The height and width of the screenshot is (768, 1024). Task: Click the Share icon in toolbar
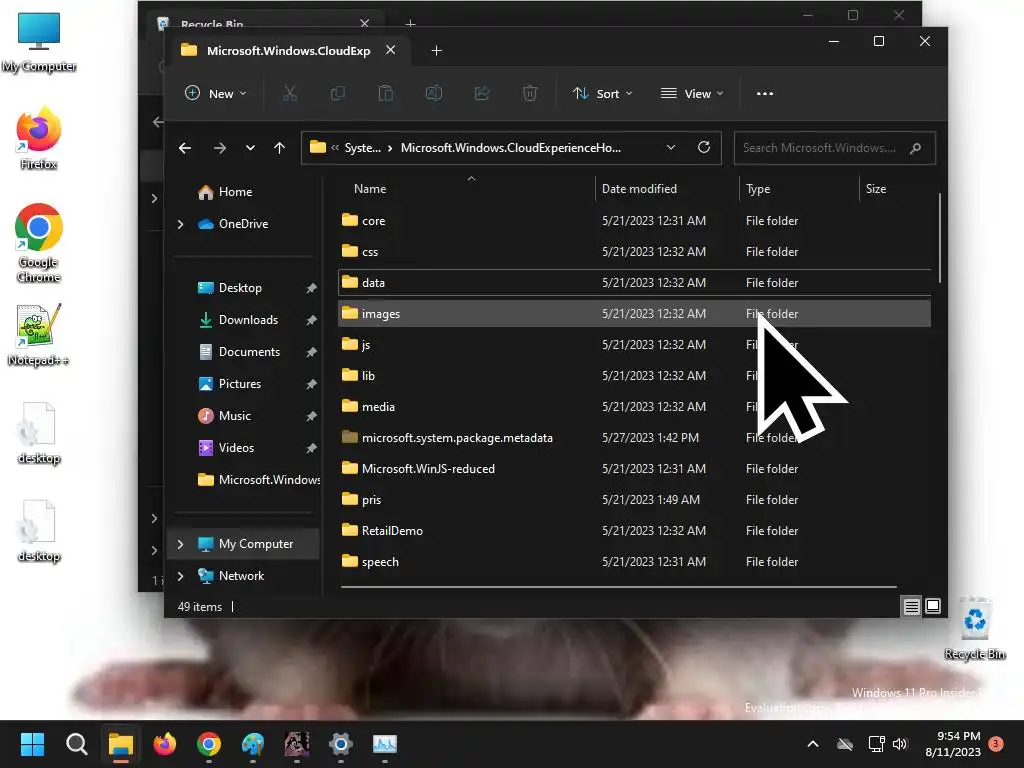pyautogui.click(x=482, y=93)
